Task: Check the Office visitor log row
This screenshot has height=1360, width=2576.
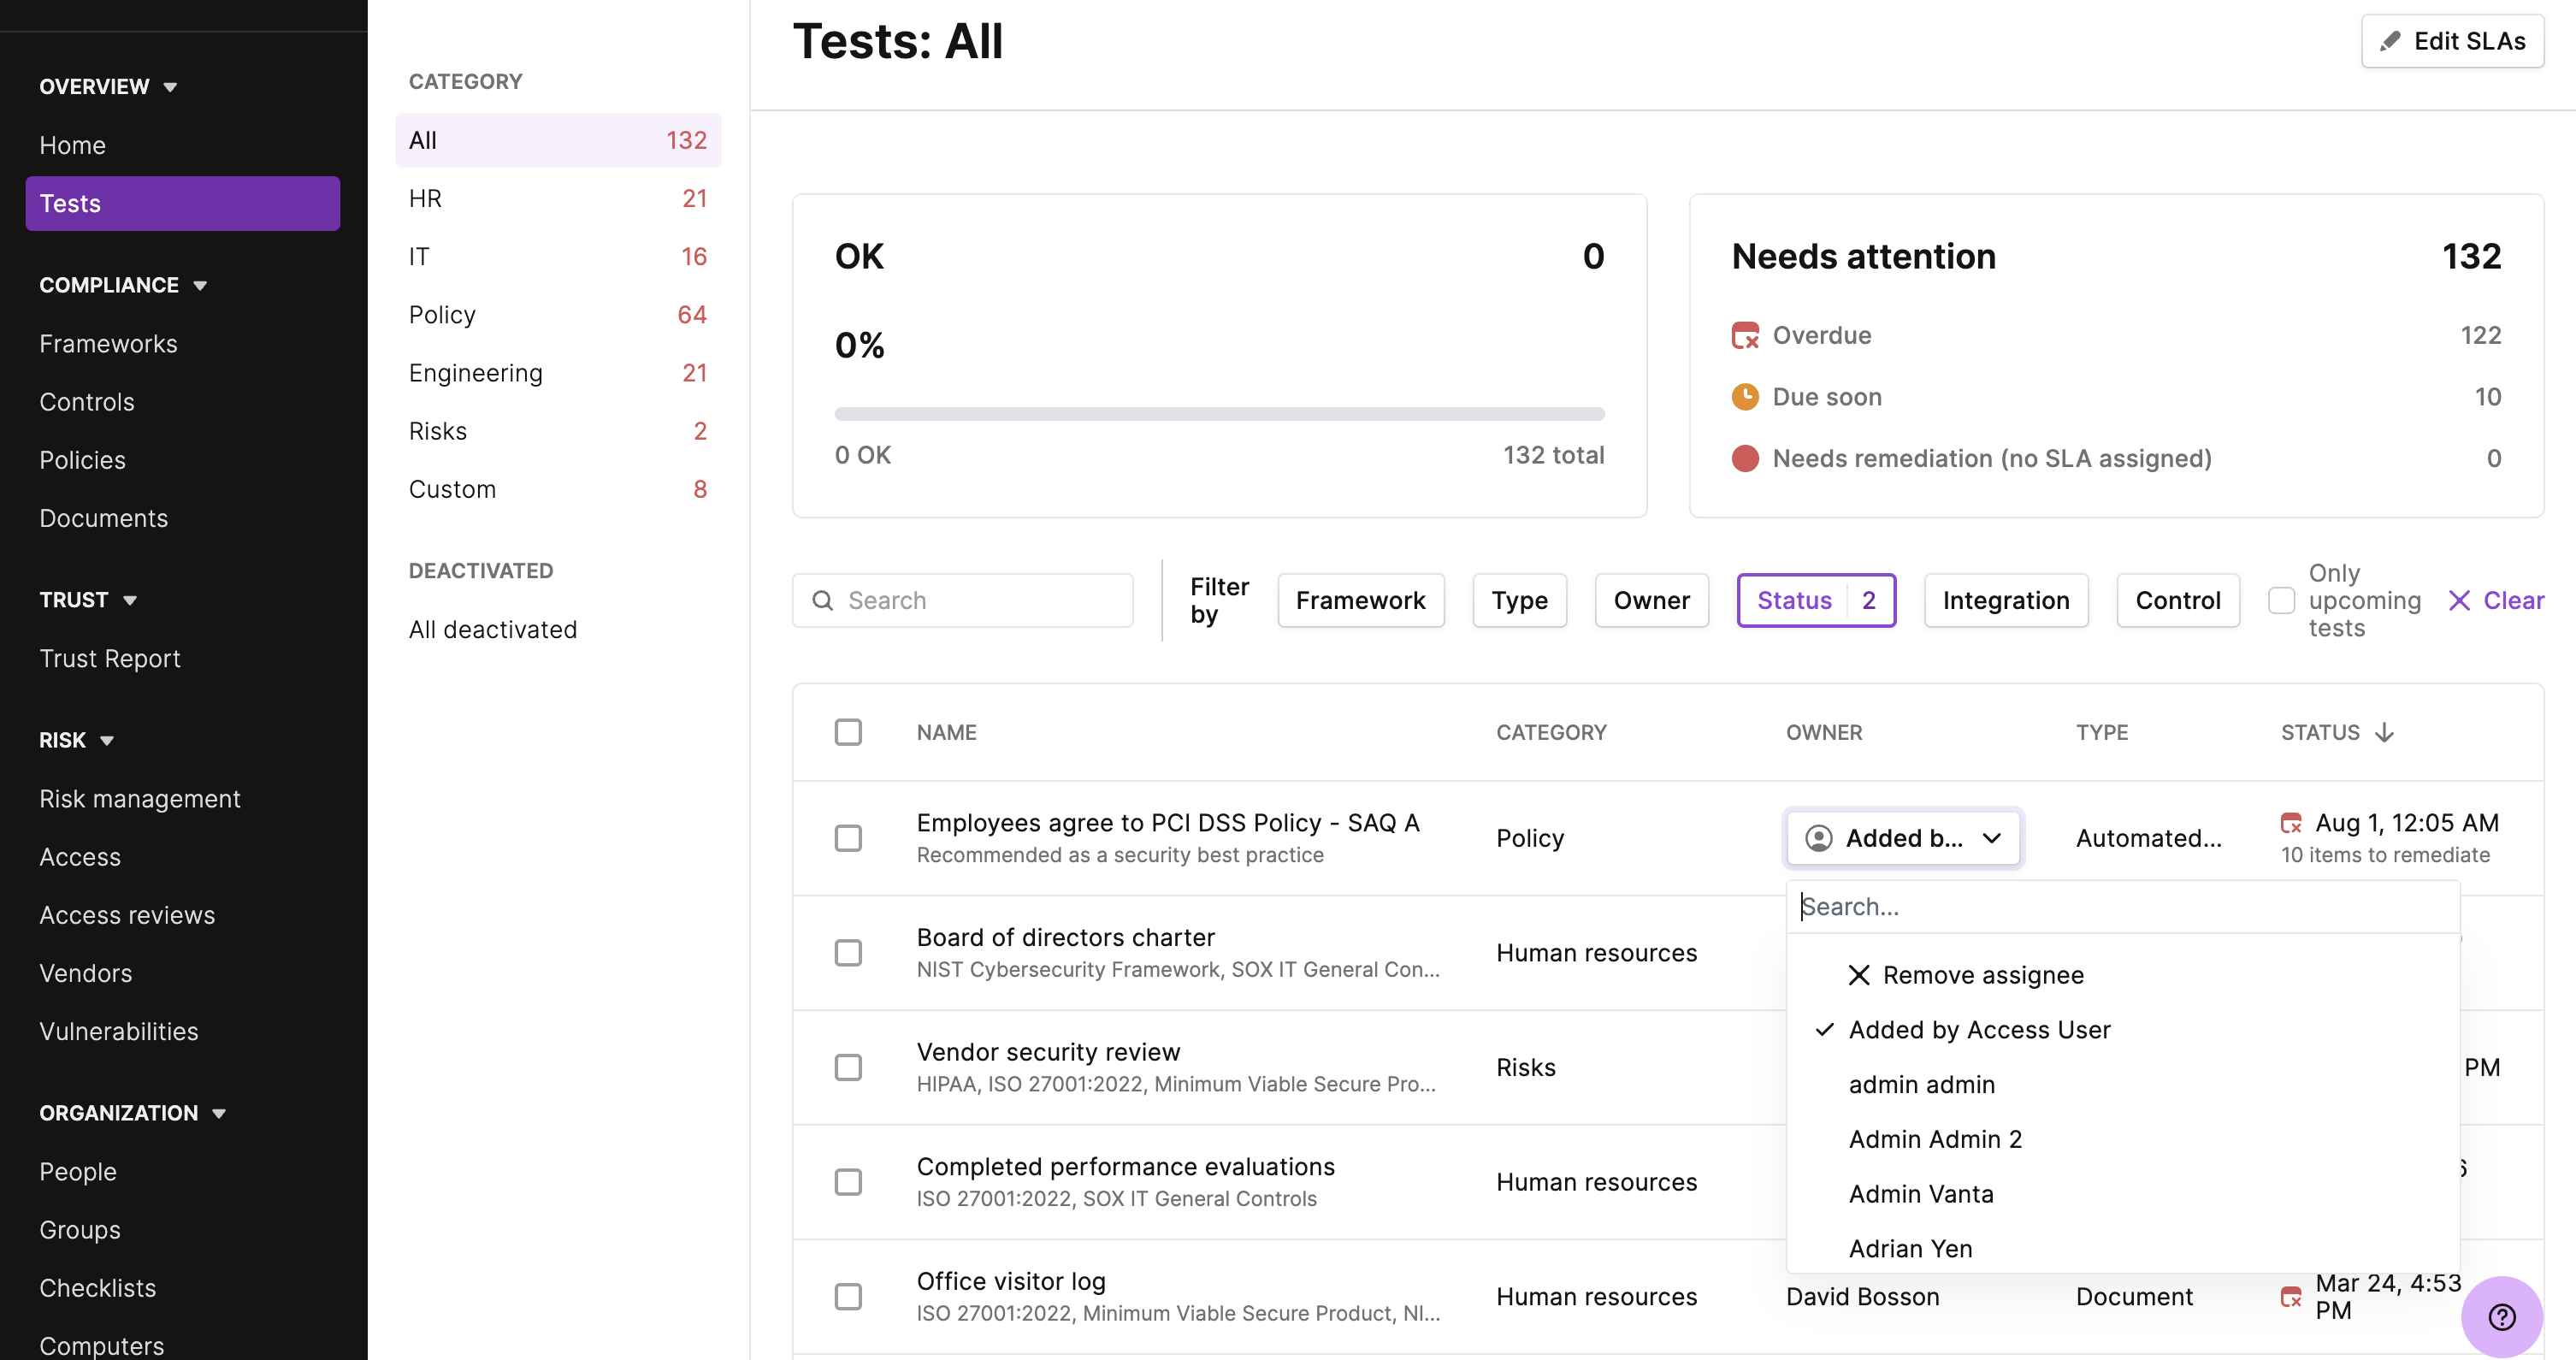Action: click(848, 1297)
